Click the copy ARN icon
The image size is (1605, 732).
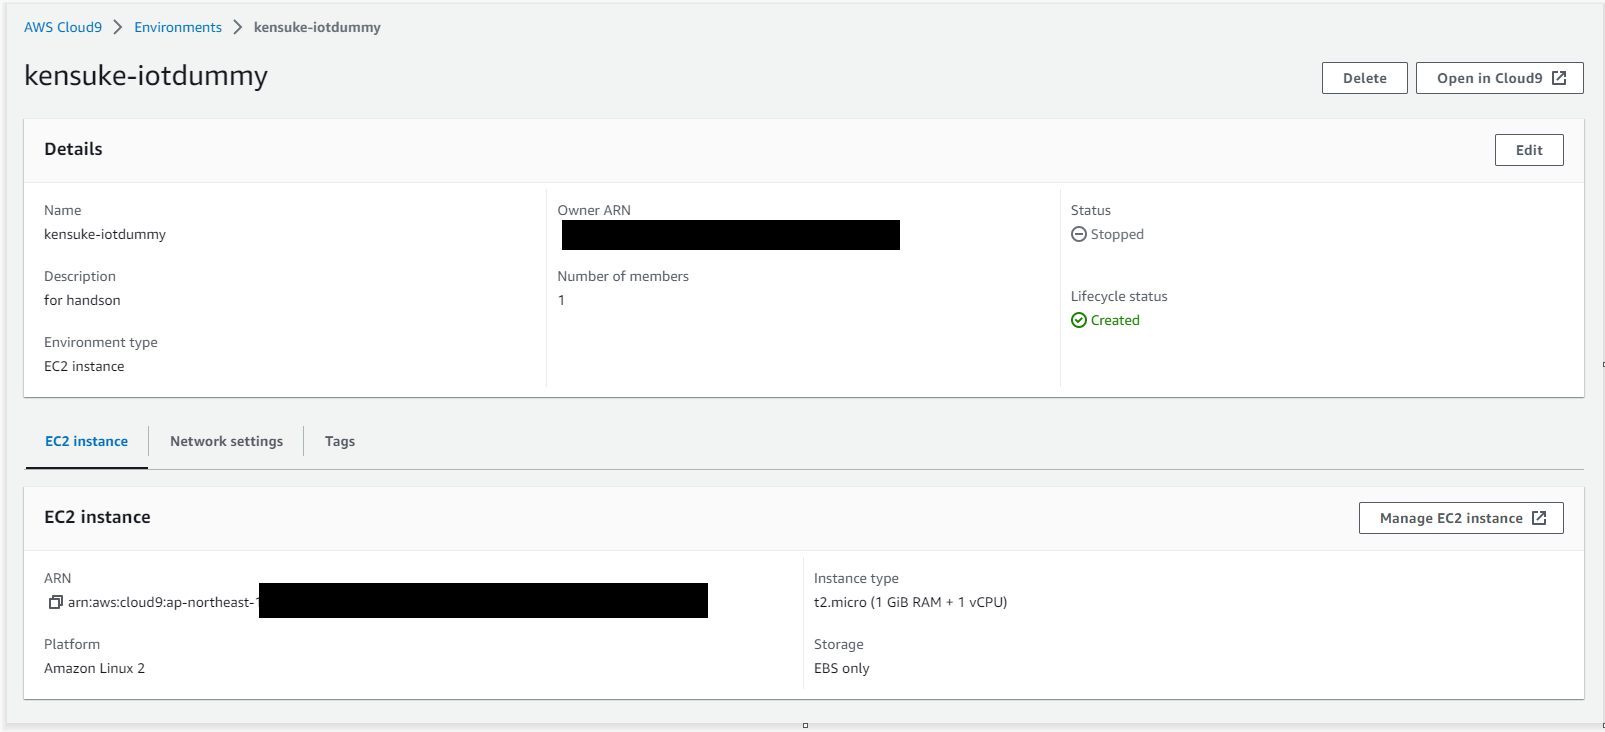tap(56, 602)
